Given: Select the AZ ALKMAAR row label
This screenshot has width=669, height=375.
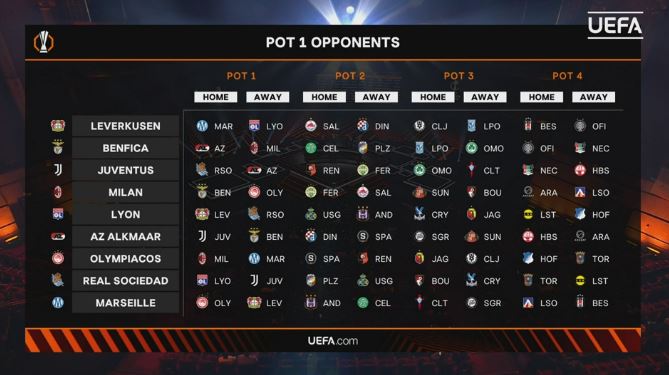Looking at the screenshot, I should (125, 236).
